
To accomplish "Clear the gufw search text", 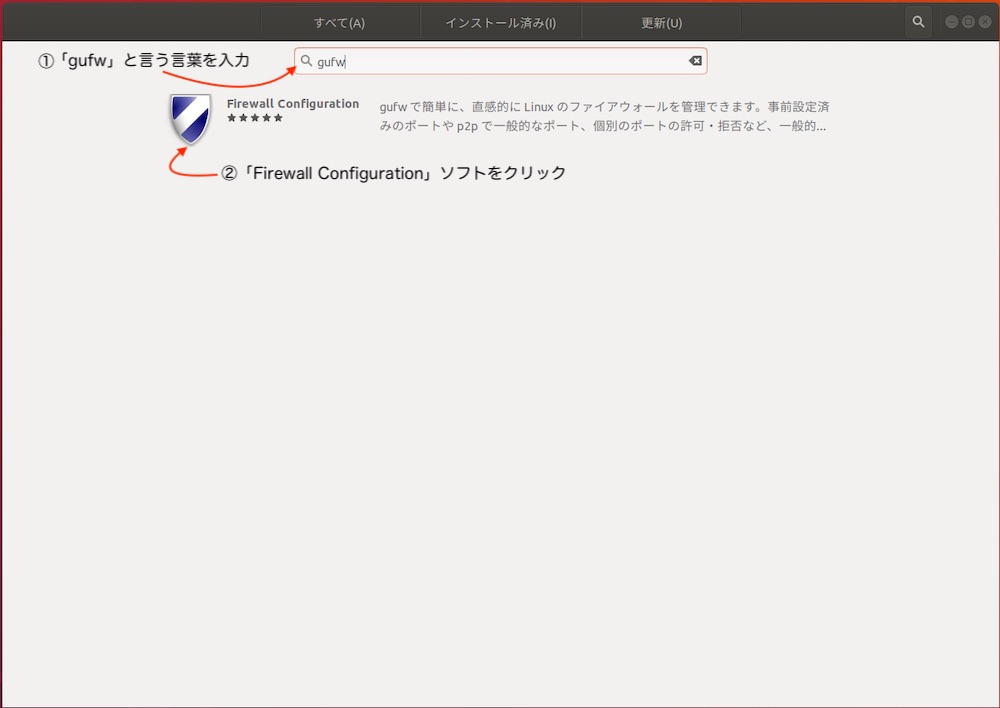I will [695, 61].
